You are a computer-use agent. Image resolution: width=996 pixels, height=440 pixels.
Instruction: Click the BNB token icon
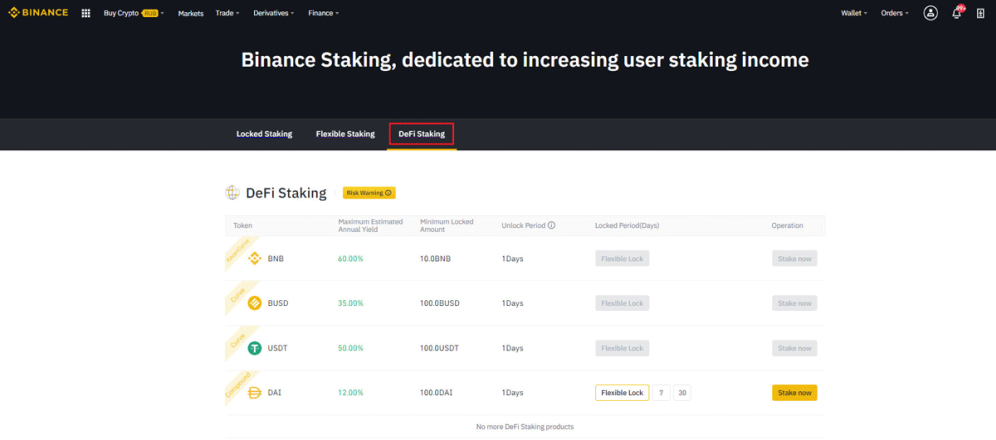coord(255,258)
